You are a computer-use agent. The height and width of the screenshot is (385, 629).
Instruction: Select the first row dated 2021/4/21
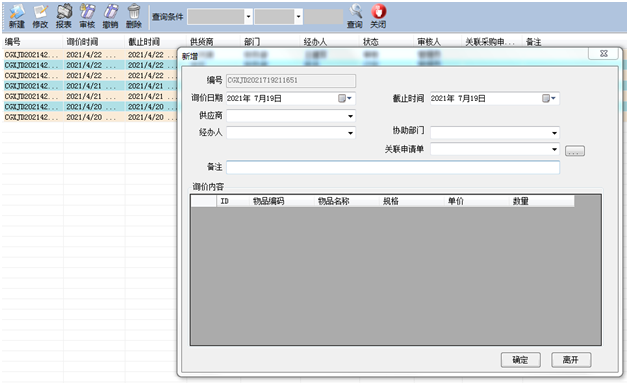pos(89,86)
